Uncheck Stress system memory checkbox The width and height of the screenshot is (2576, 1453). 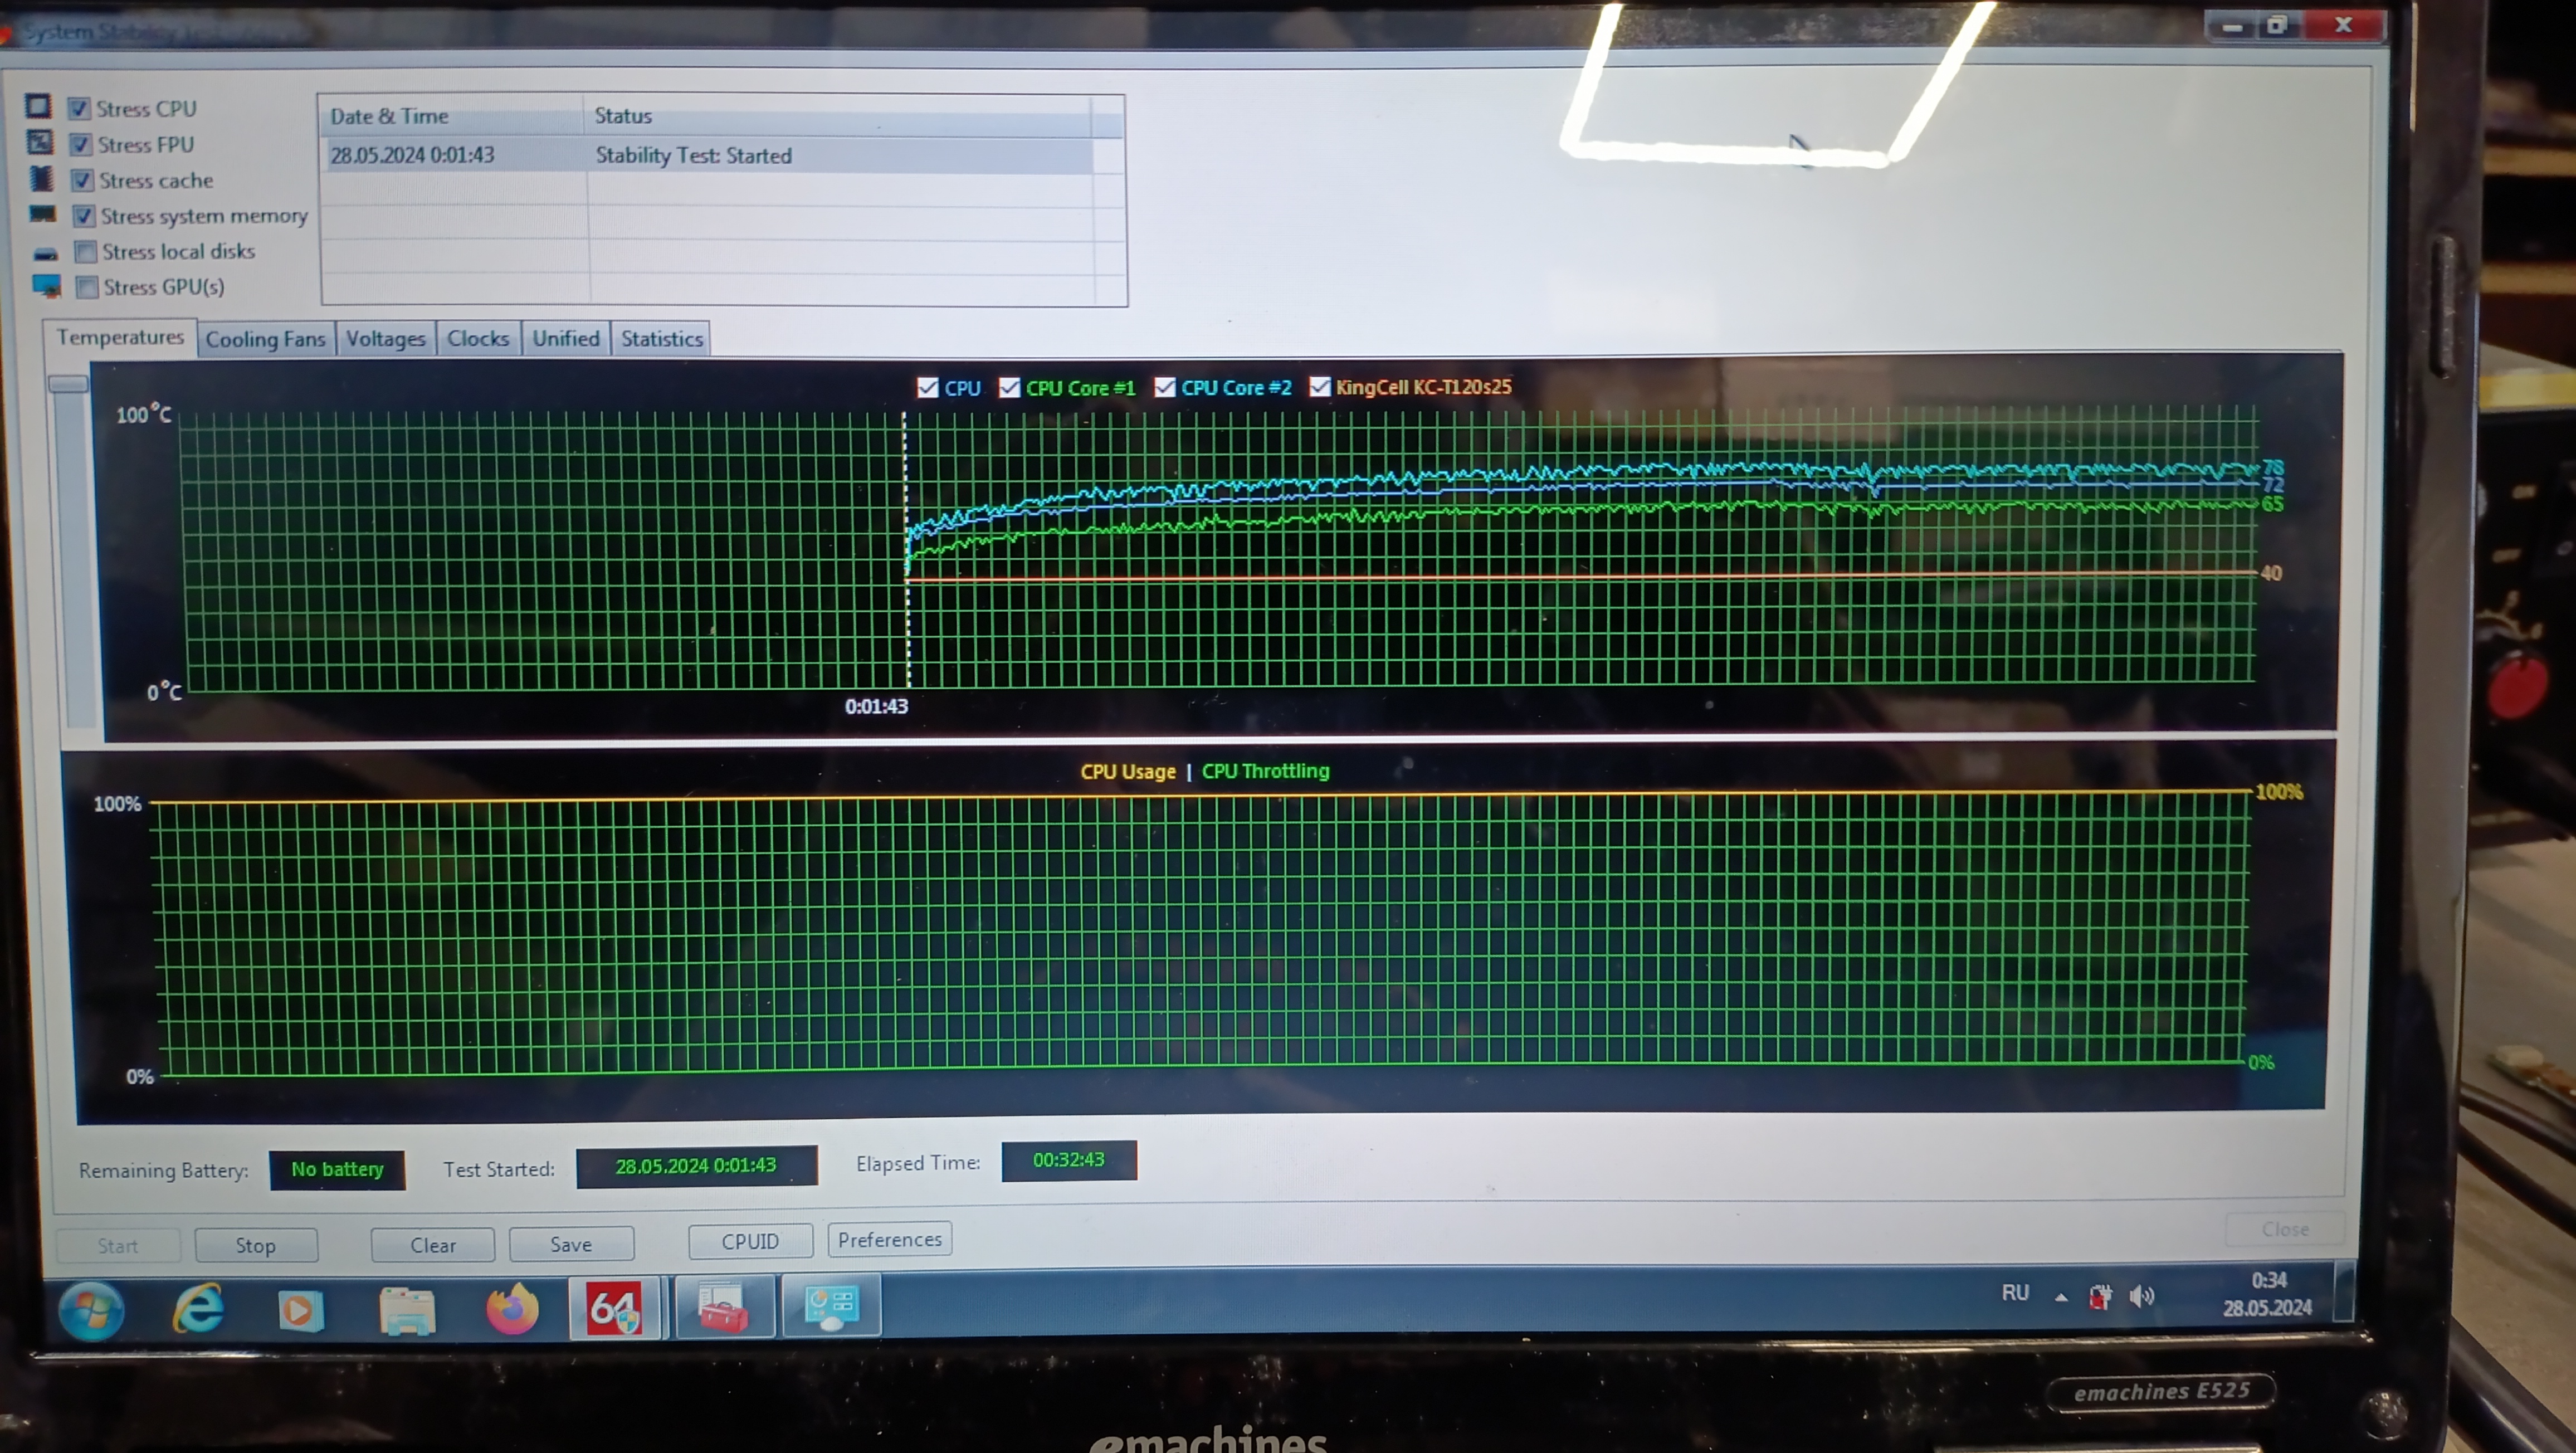84,216
